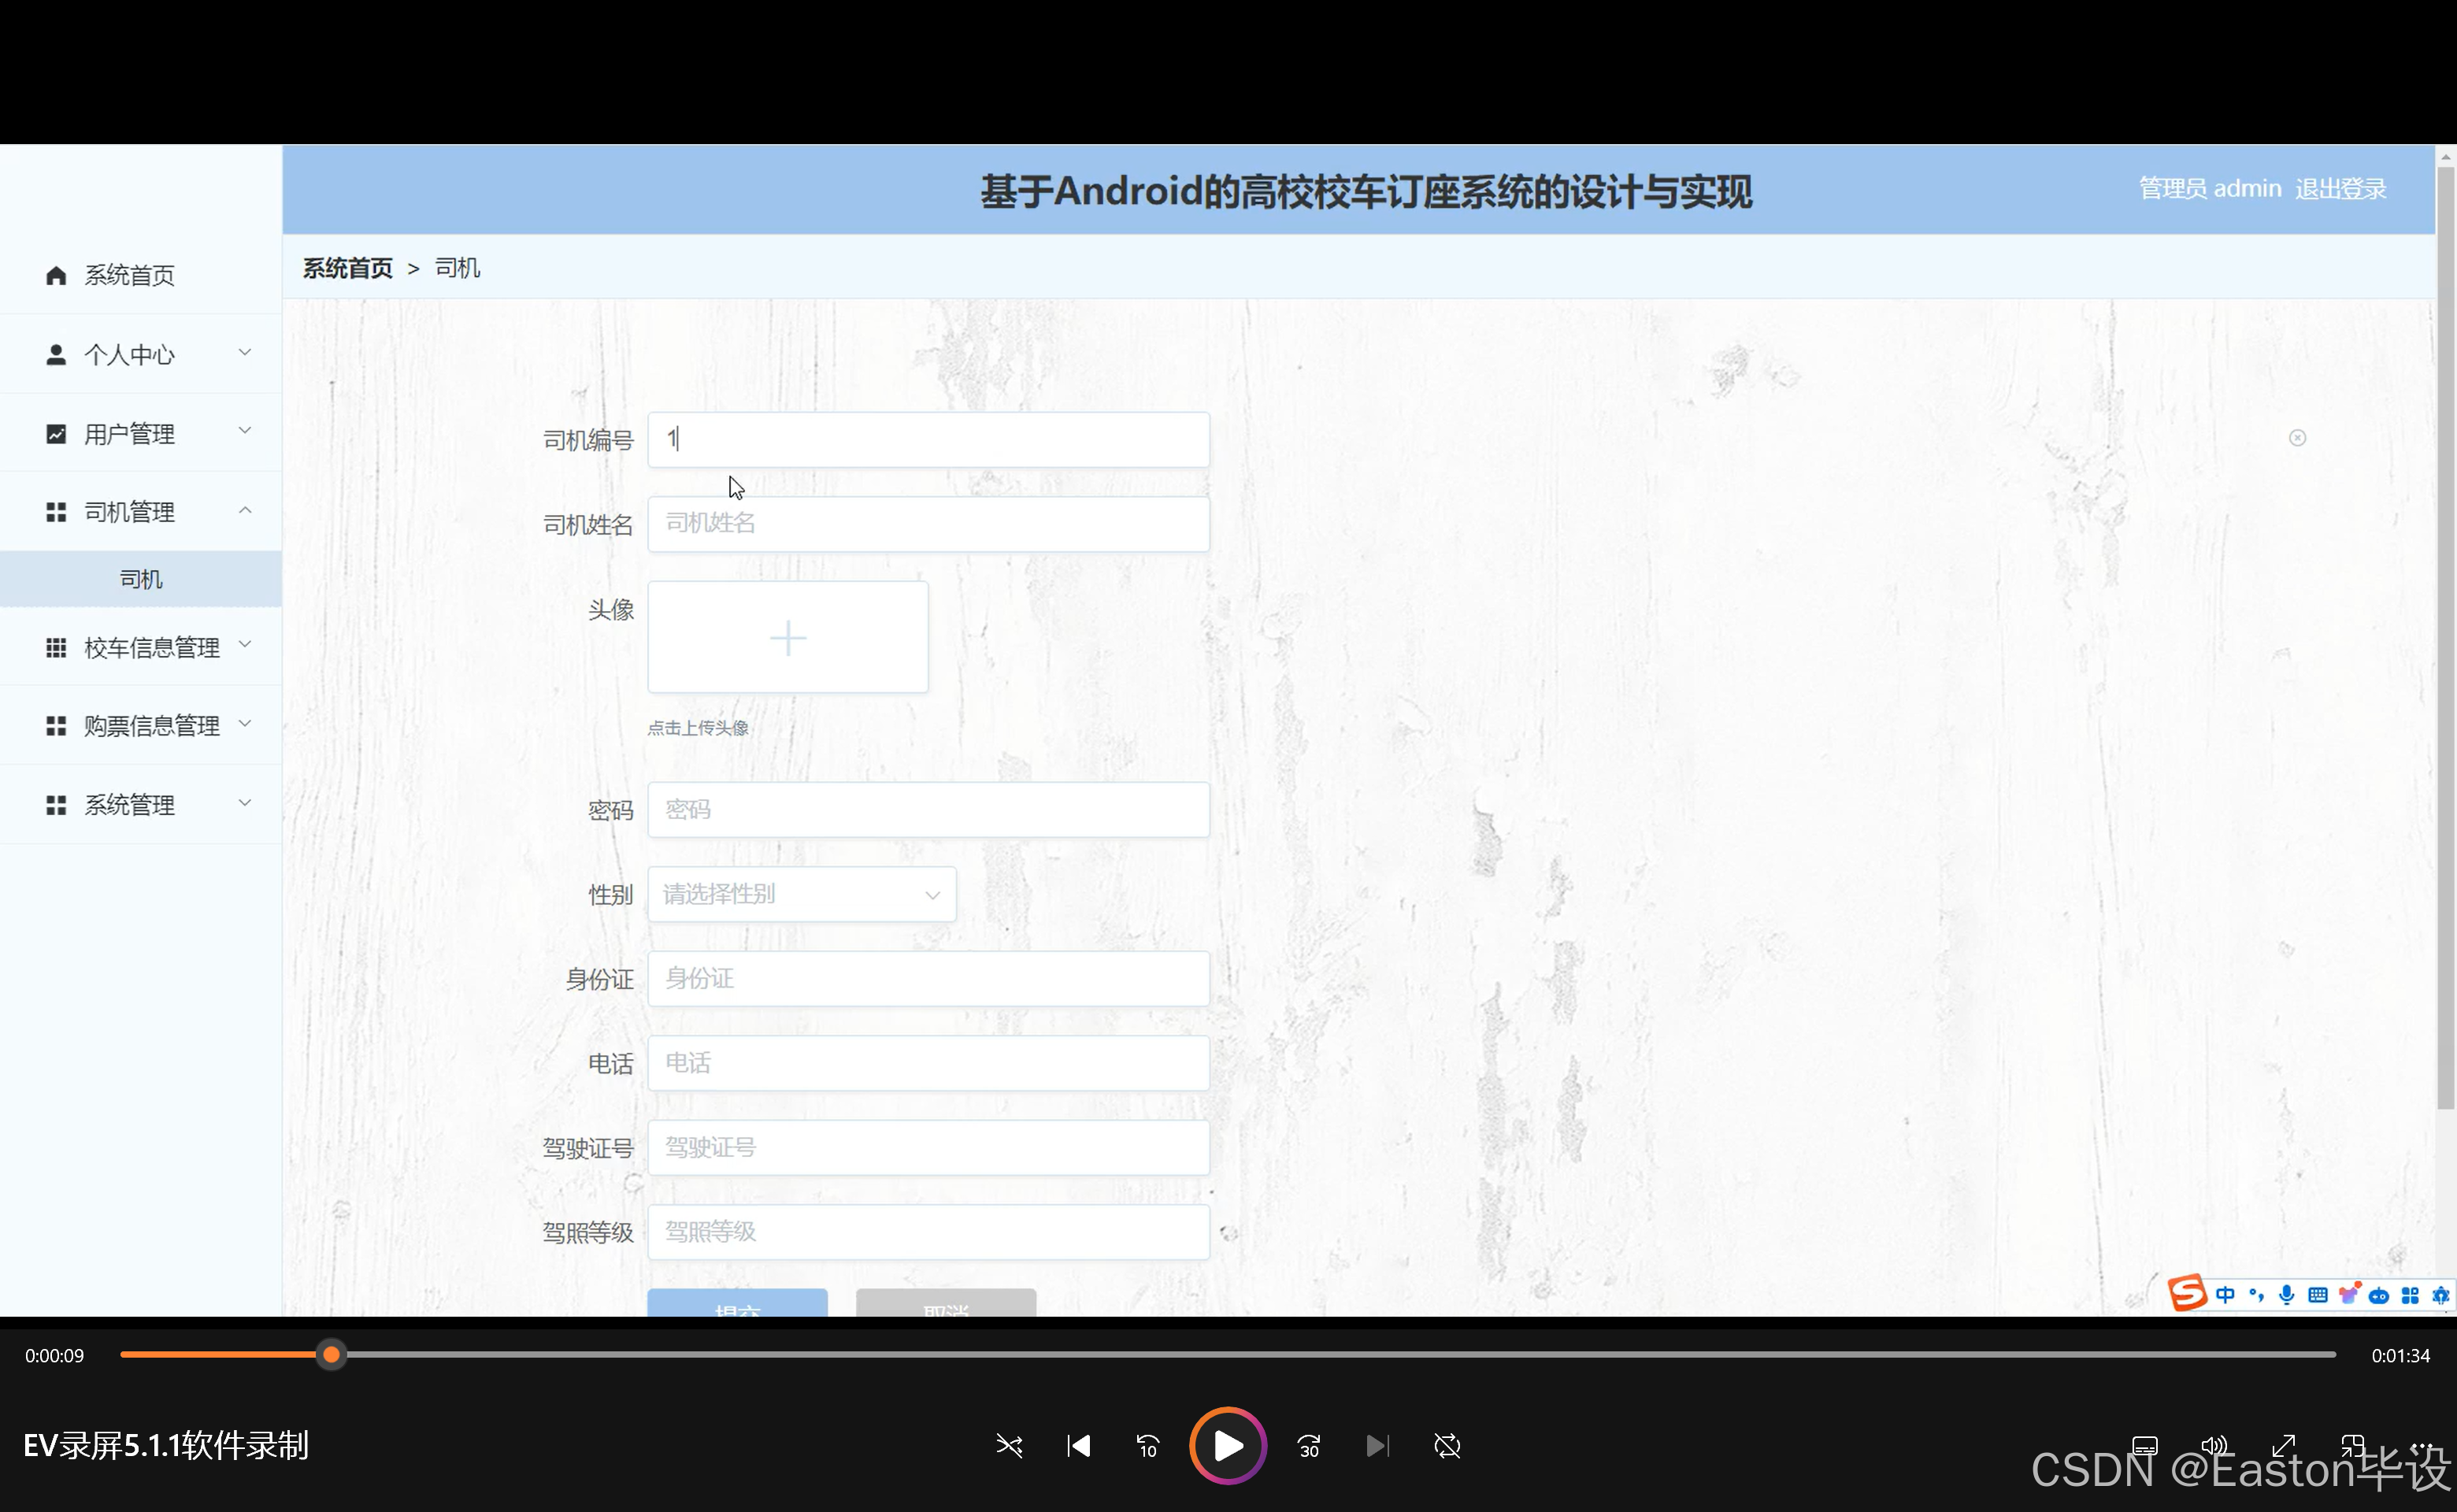
Task: Skip back 10 seconds in the video
Action: tap(1147, 1446)
